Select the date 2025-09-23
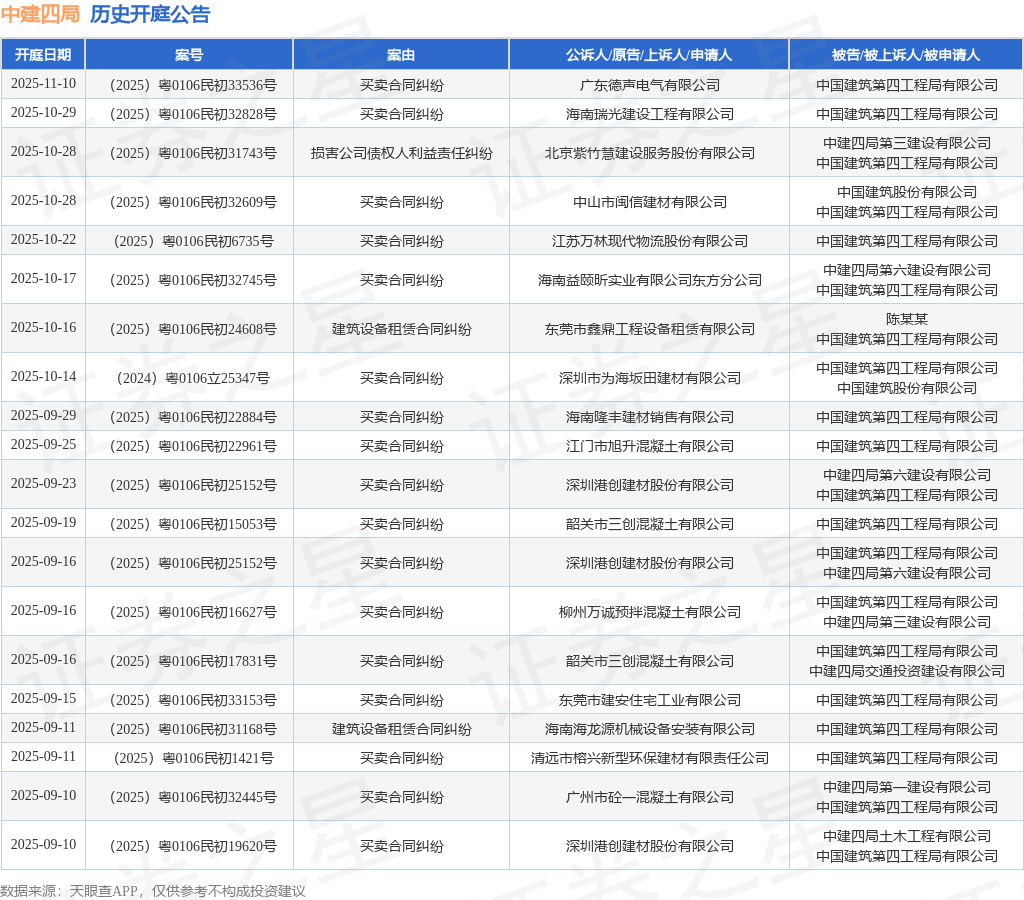The height and width of the screenshot is (900, 1024). pyautogui.click(x=43, y=484)
